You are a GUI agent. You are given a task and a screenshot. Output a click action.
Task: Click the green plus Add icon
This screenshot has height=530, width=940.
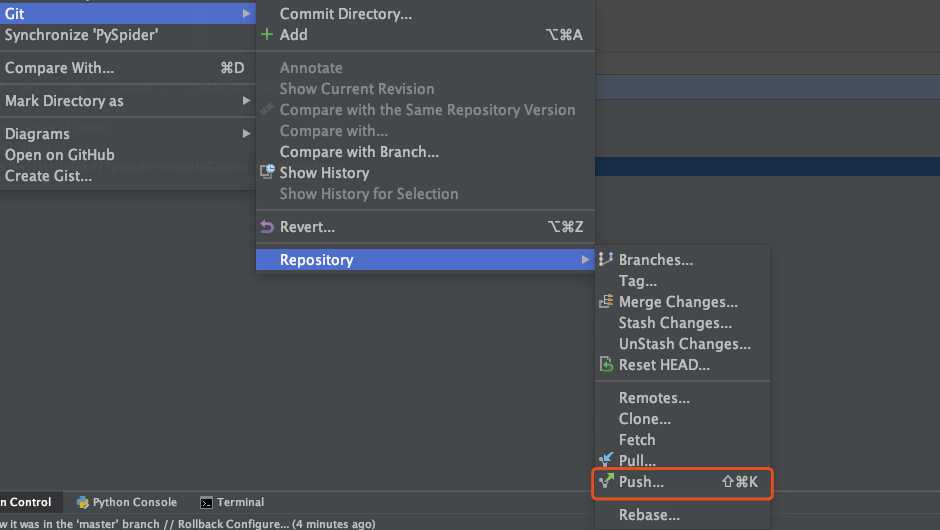point(267,35)
